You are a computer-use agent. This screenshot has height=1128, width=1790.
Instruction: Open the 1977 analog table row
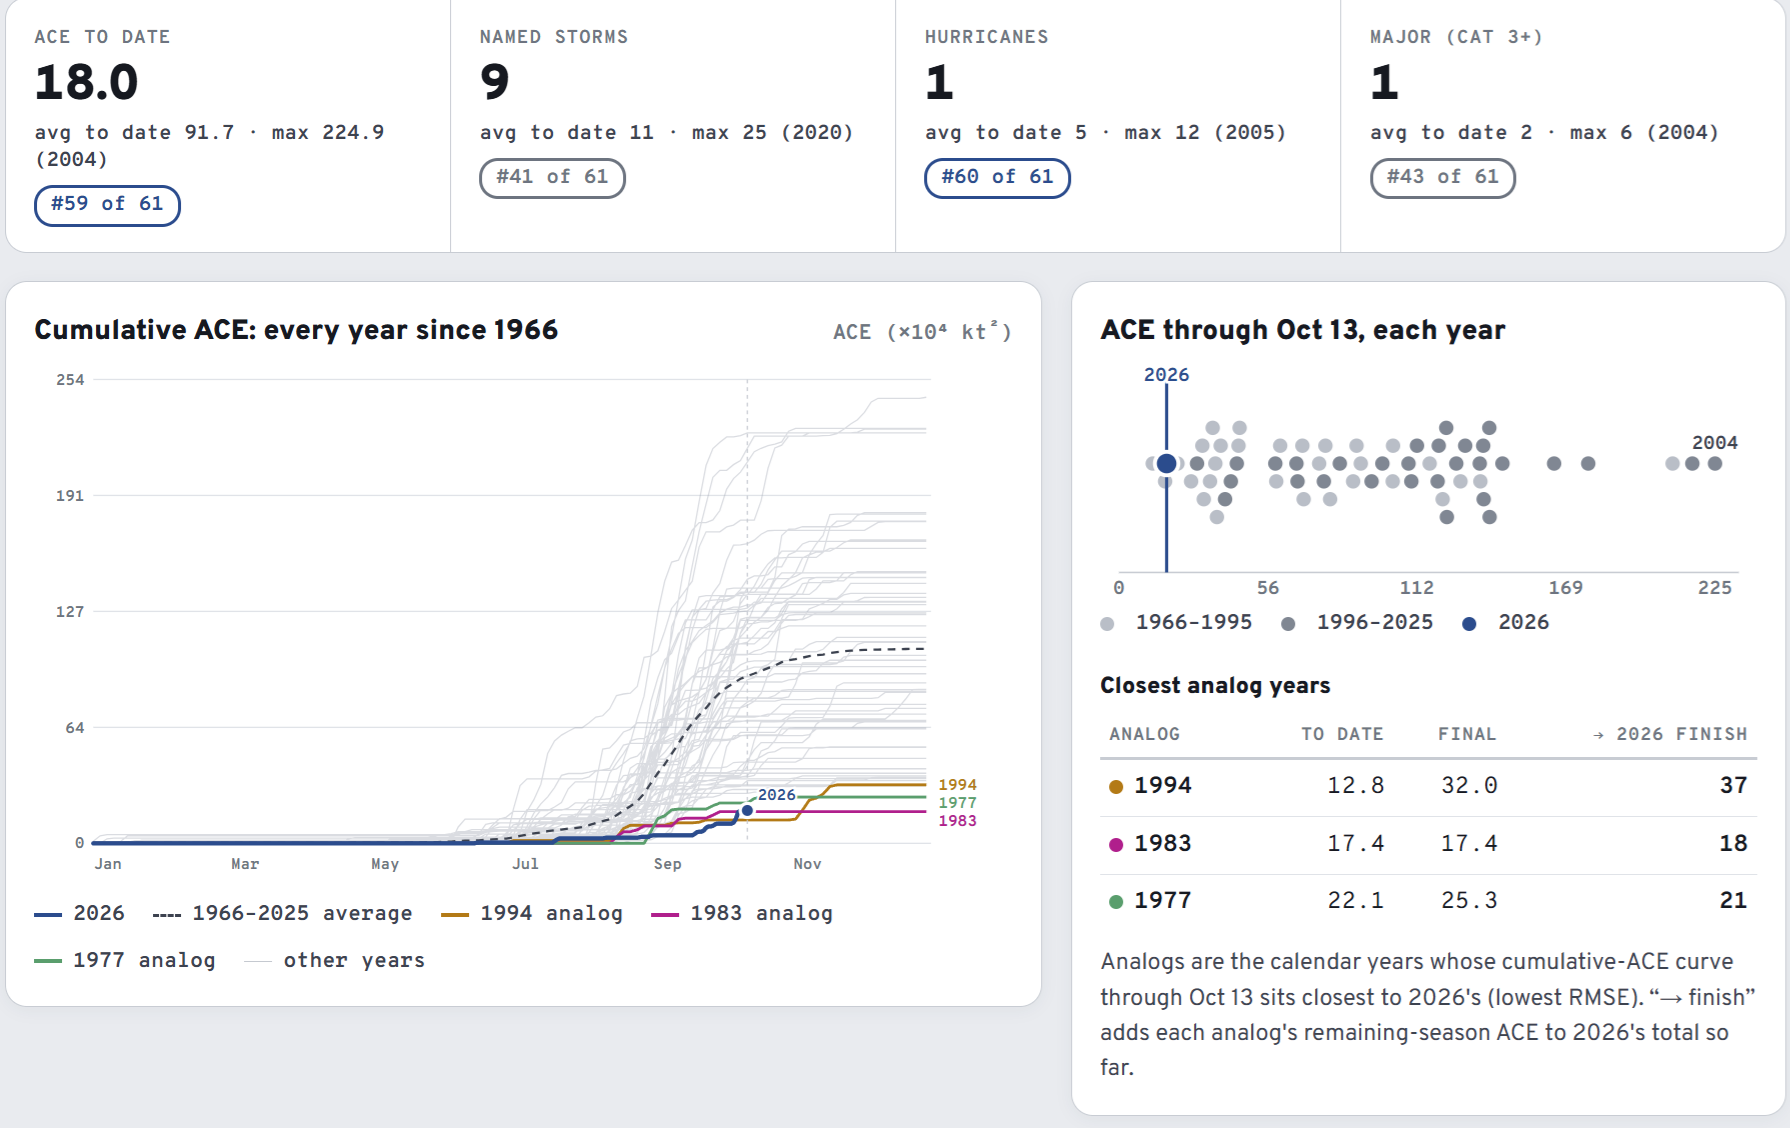(1428, 901)
